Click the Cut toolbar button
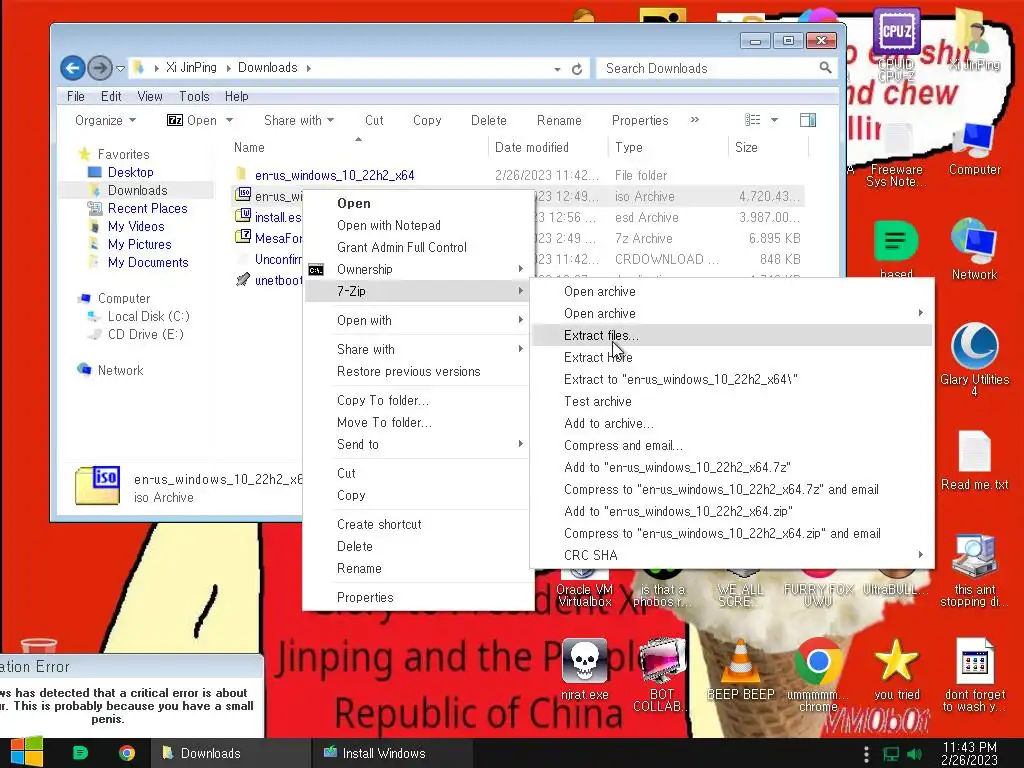The height and width of the screenshot is (768, 1024). pos(374,120)
